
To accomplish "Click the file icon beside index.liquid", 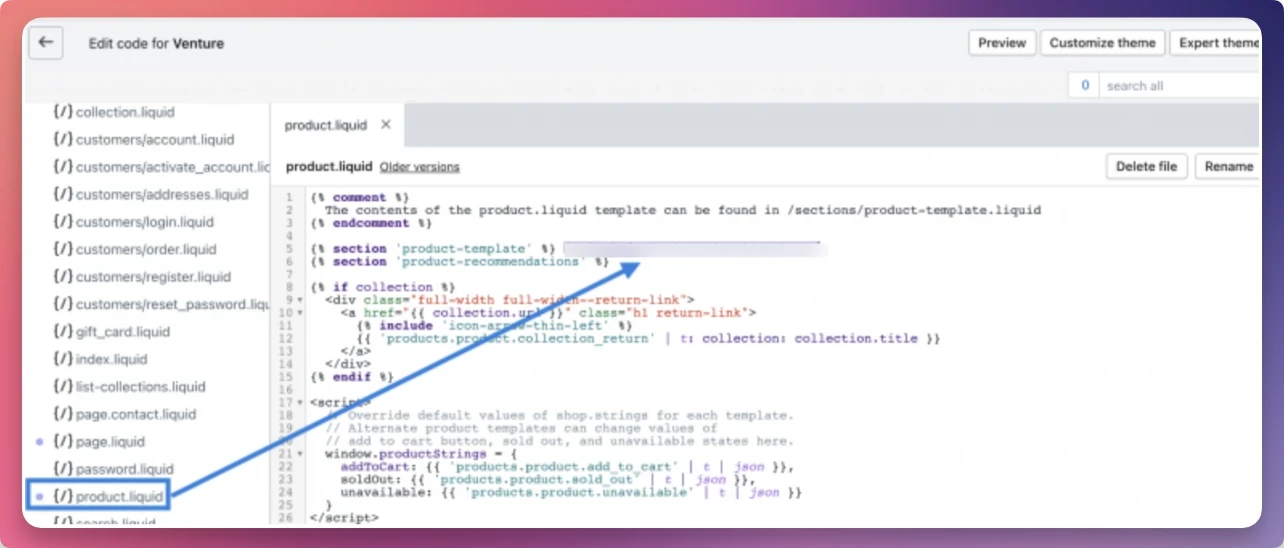I will [63, 359].
